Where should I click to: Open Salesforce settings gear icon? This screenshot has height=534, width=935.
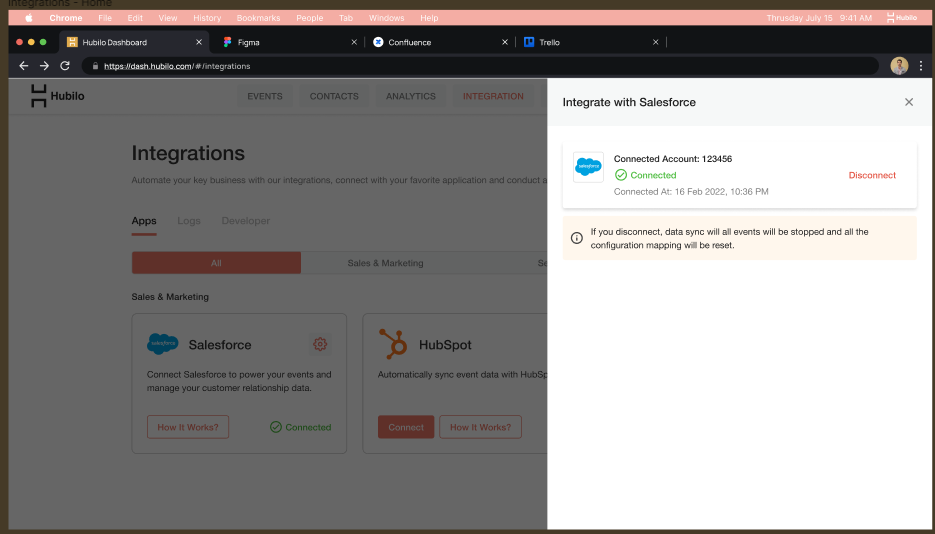[320, 344]
